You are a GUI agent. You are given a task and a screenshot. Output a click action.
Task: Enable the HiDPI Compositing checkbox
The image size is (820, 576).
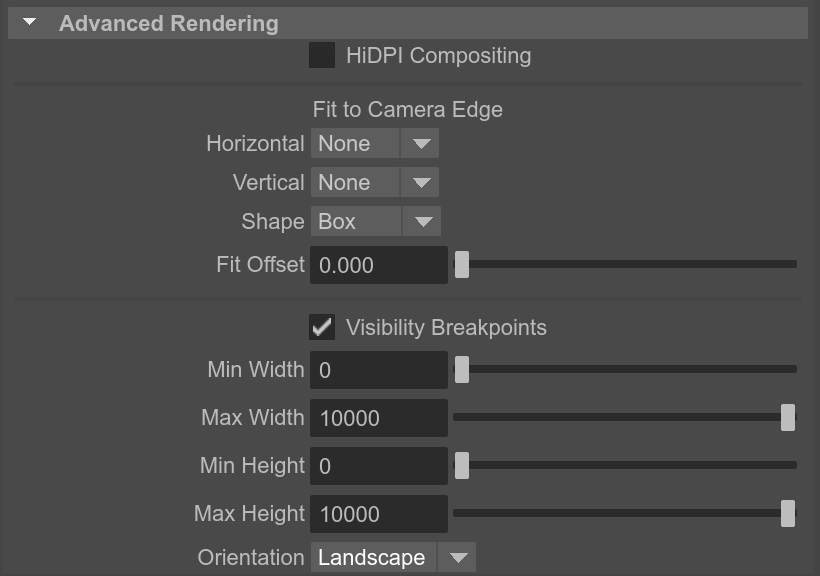[322, 55]
